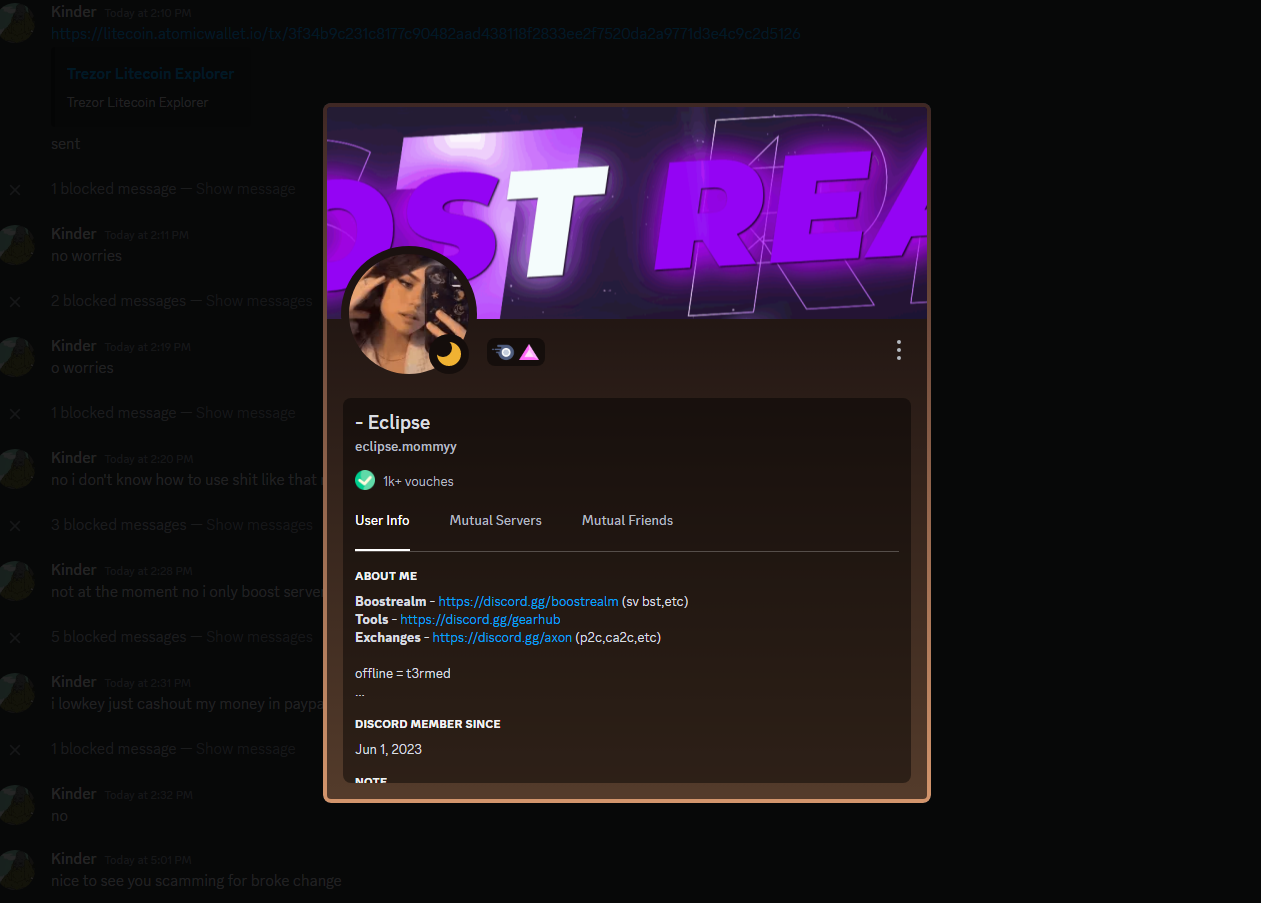Click the green checkmark status emoji
Viewport: 1261px width, 903px height.
click(x=365, y=480)
